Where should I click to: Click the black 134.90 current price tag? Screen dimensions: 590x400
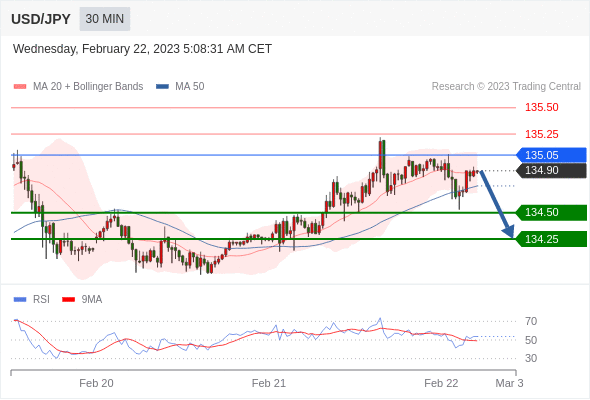(551, 170)
